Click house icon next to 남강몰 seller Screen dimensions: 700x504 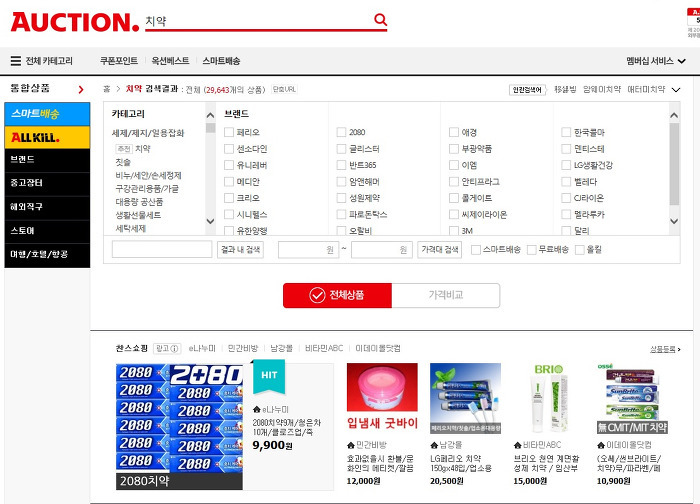434,445
